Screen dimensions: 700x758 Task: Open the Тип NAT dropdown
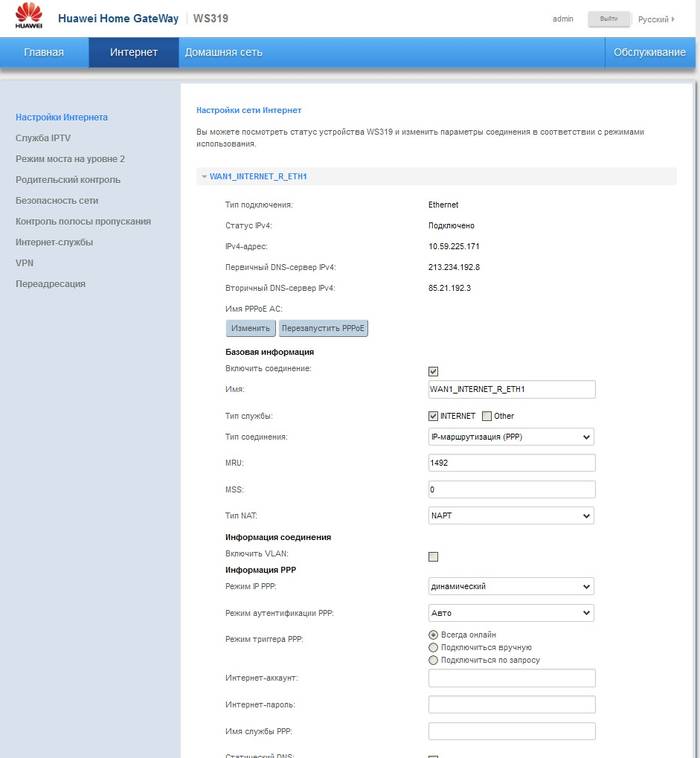point(511,516)
